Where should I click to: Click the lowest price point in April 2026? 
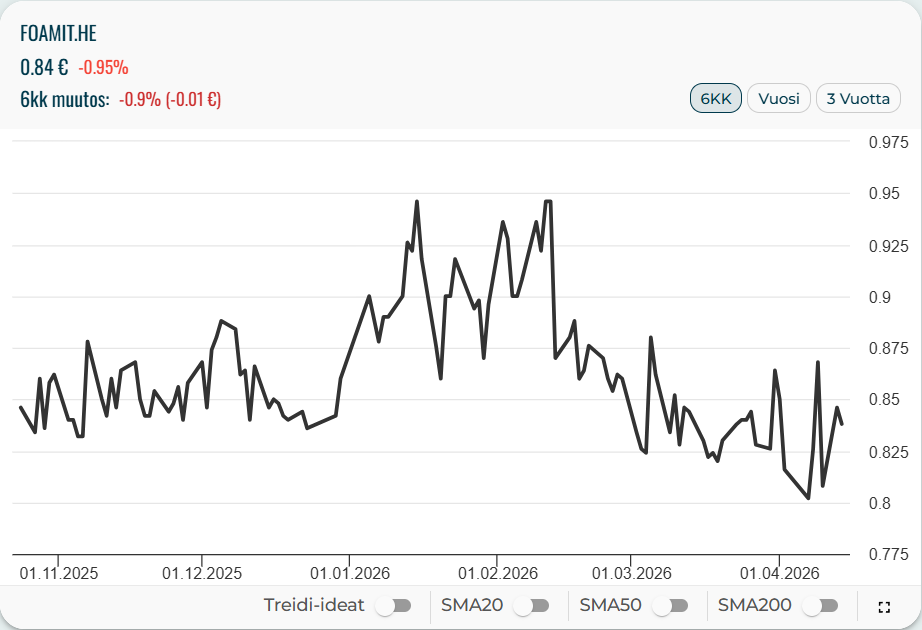pos(808,498)
